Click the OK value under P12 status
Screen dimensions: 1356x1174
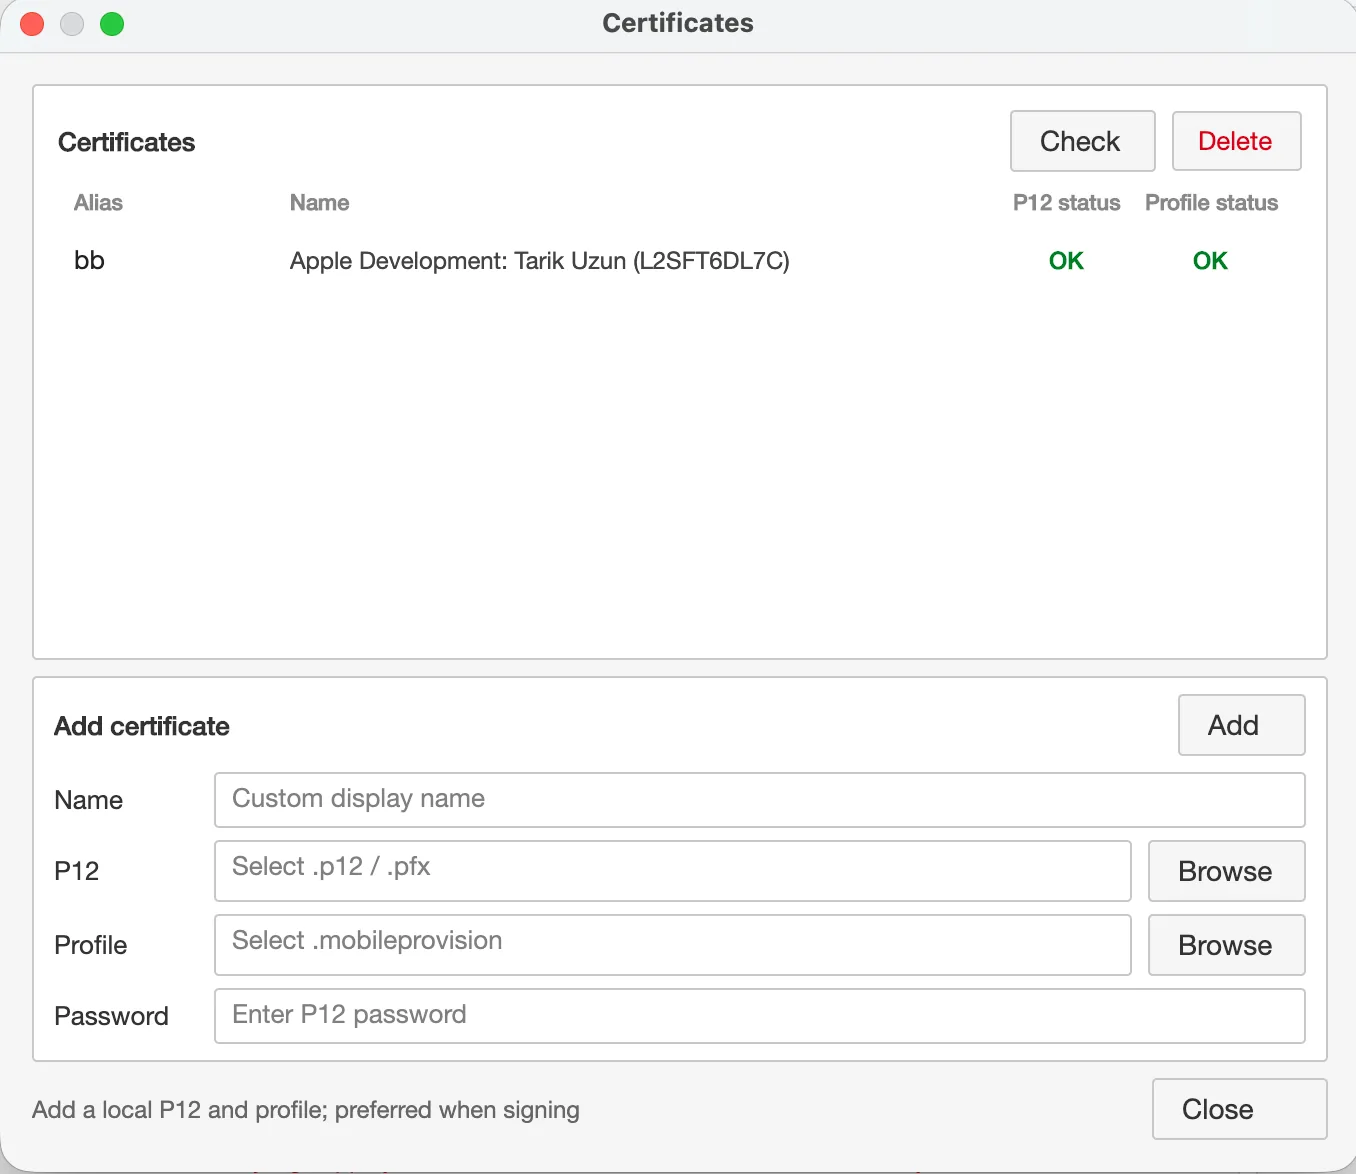tap(1066, 261)
